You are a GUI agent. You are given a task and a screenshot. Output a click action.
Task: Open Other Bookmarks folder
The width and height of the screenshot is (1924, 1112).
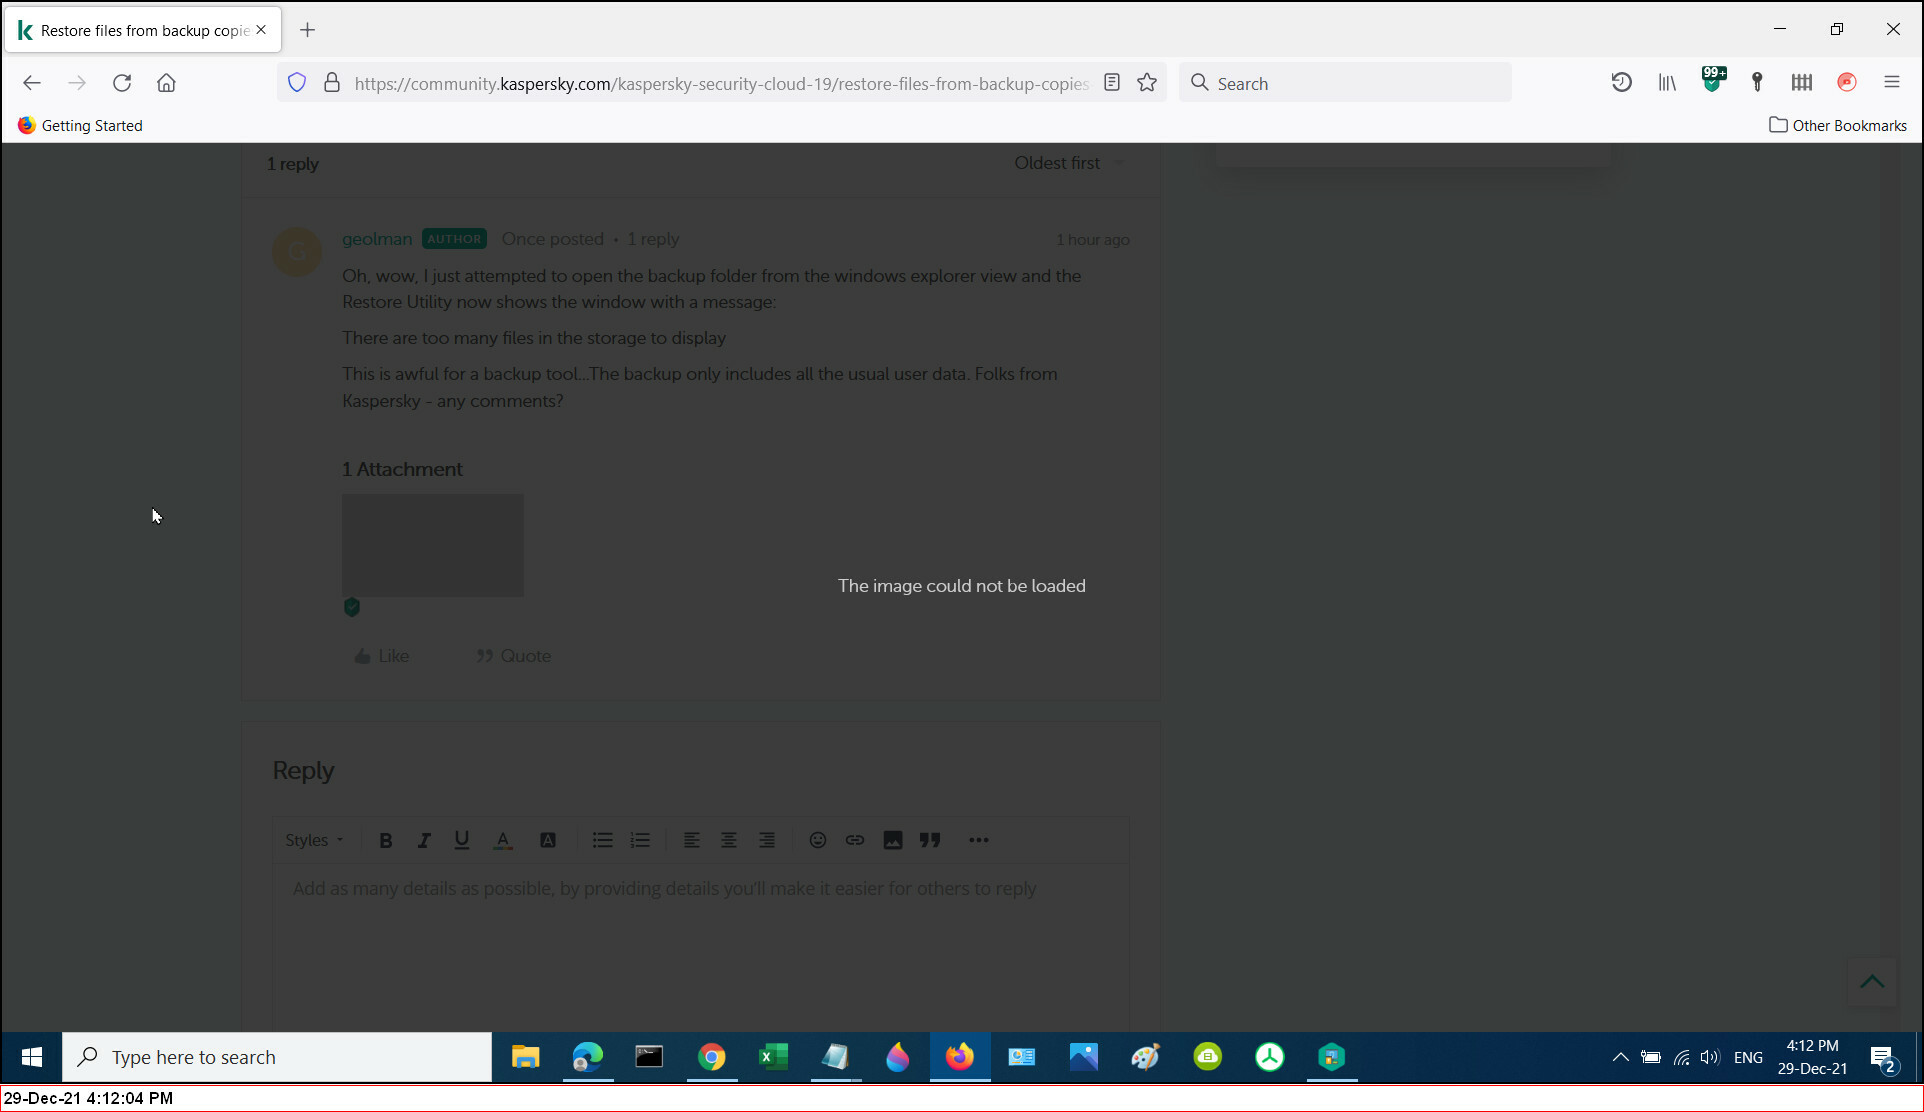[x=1838, y=125]
